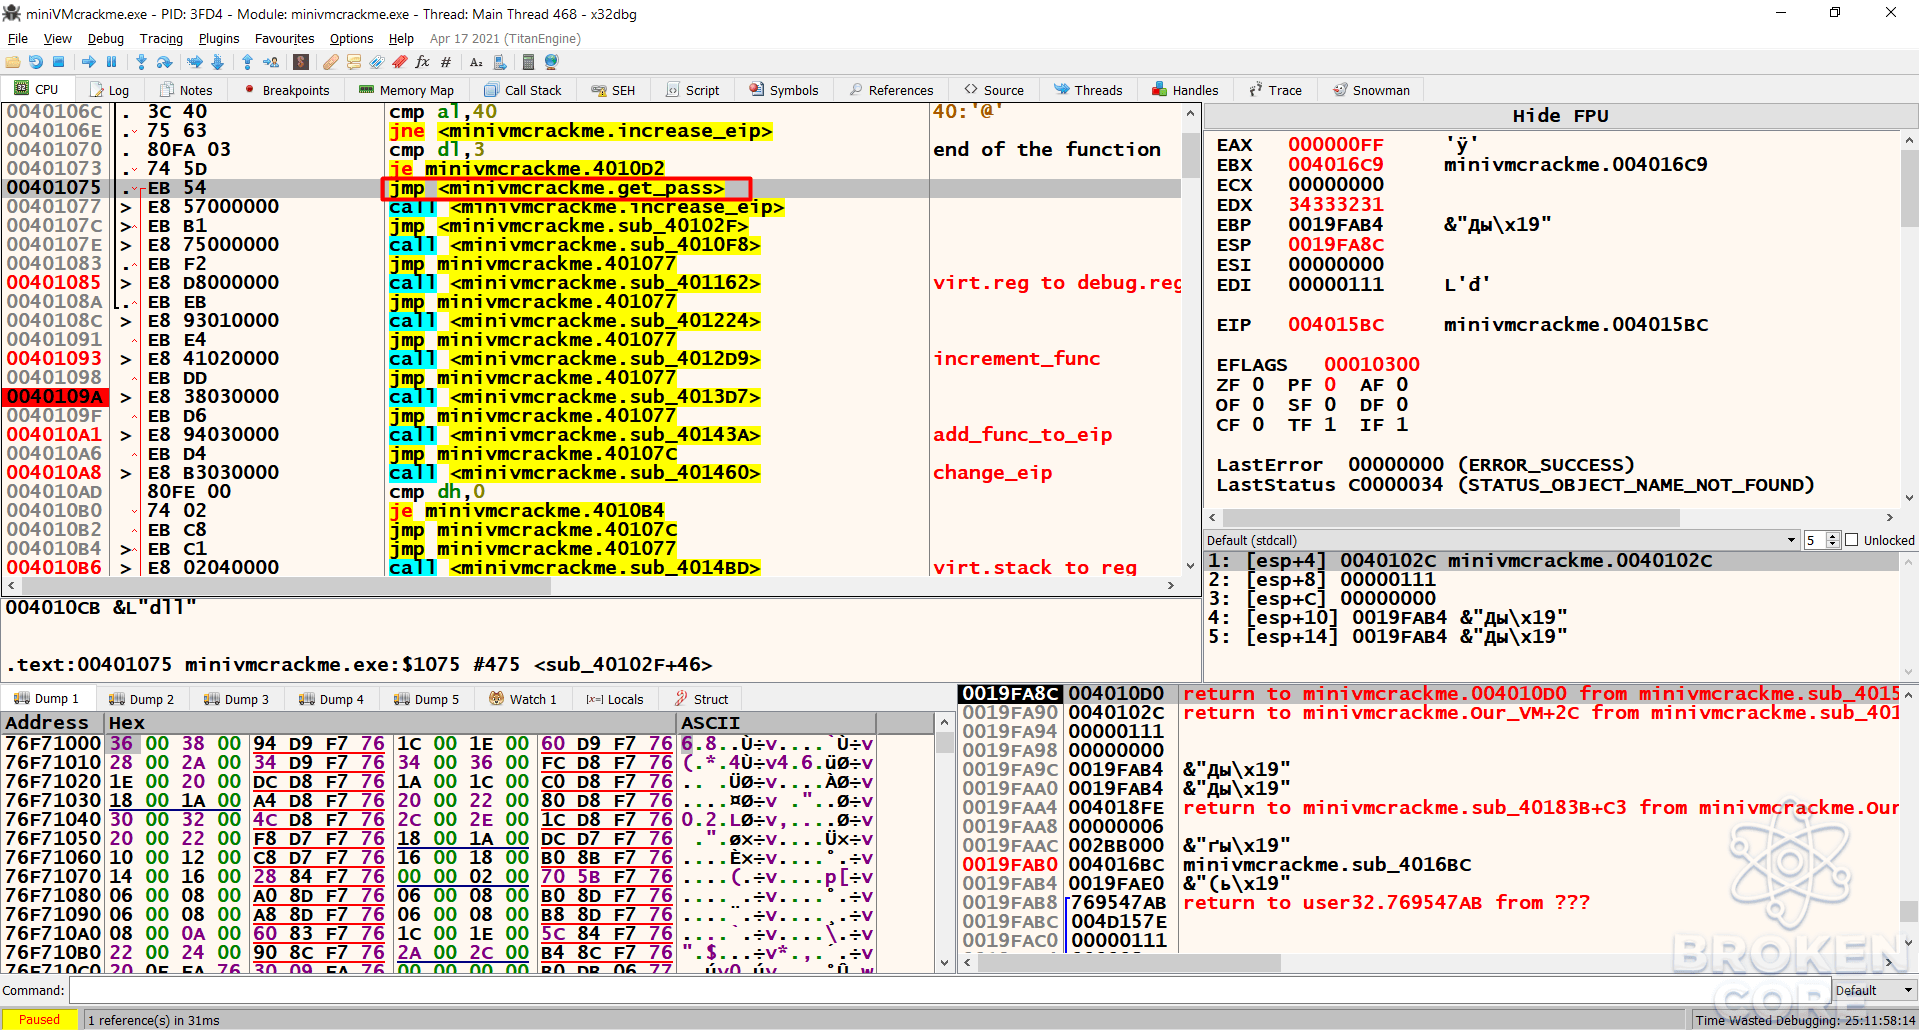Open the Comments icon in toolbar
Screen dimensions: 1919x1030
click(x=353, y=62)
